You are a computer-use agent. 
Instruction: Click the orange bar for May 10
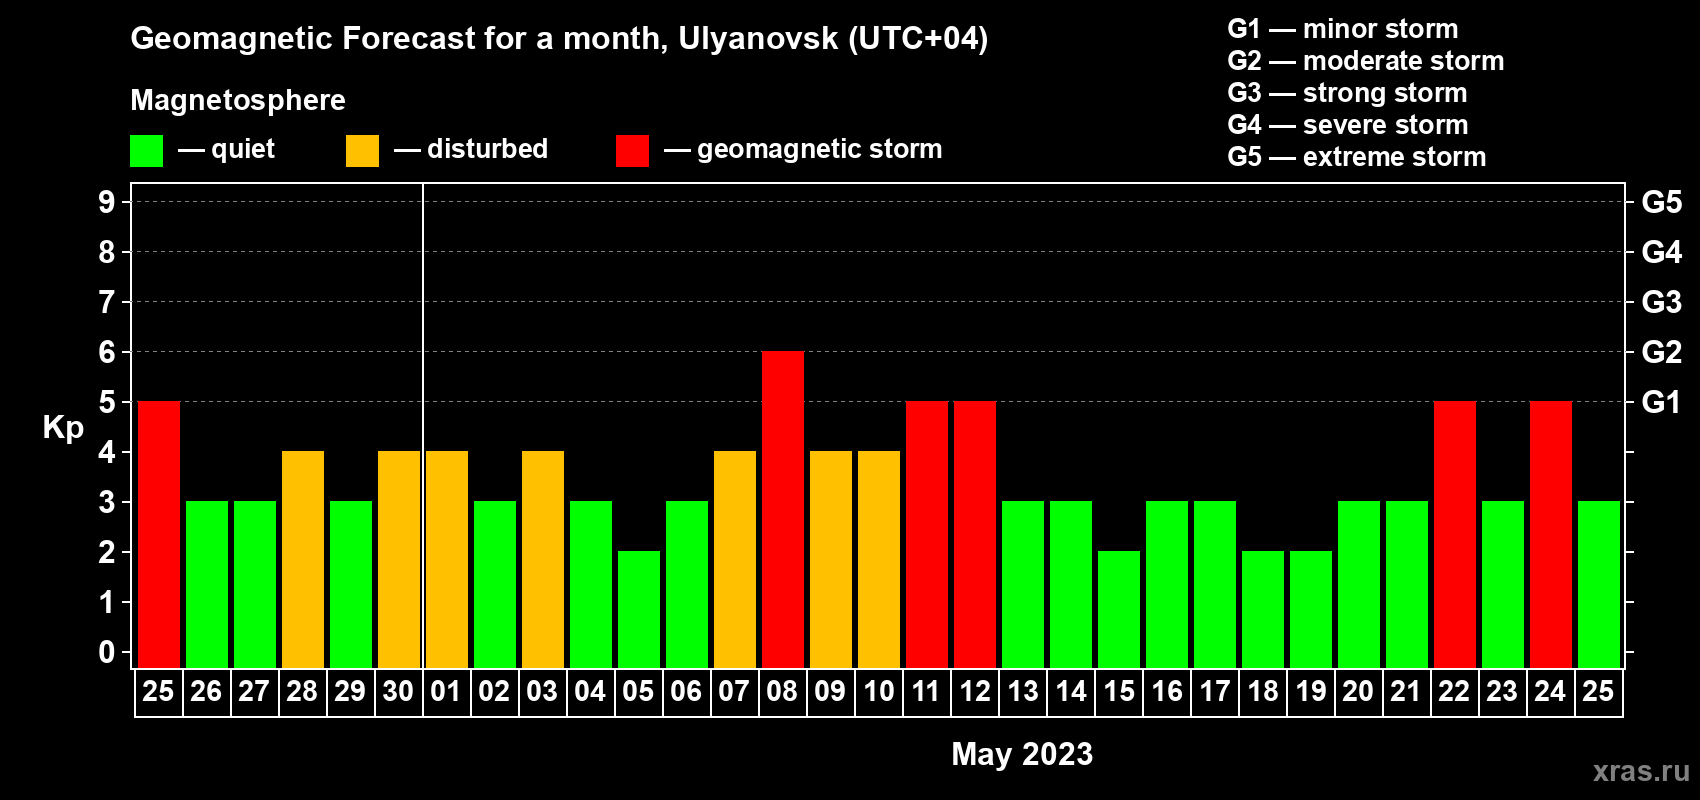[x=879, y=560]
